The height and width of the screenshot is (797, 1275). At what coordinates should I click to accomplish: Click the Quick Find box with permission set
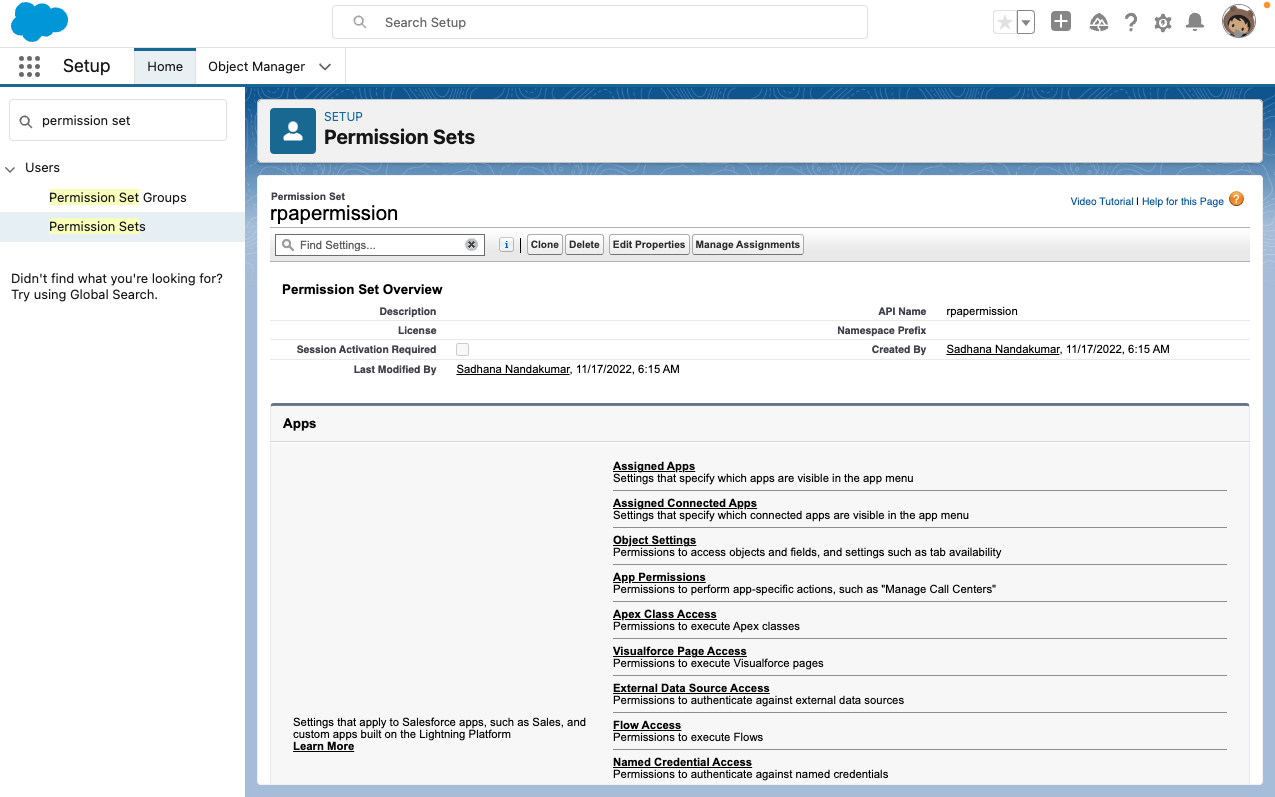pos(118,120)
